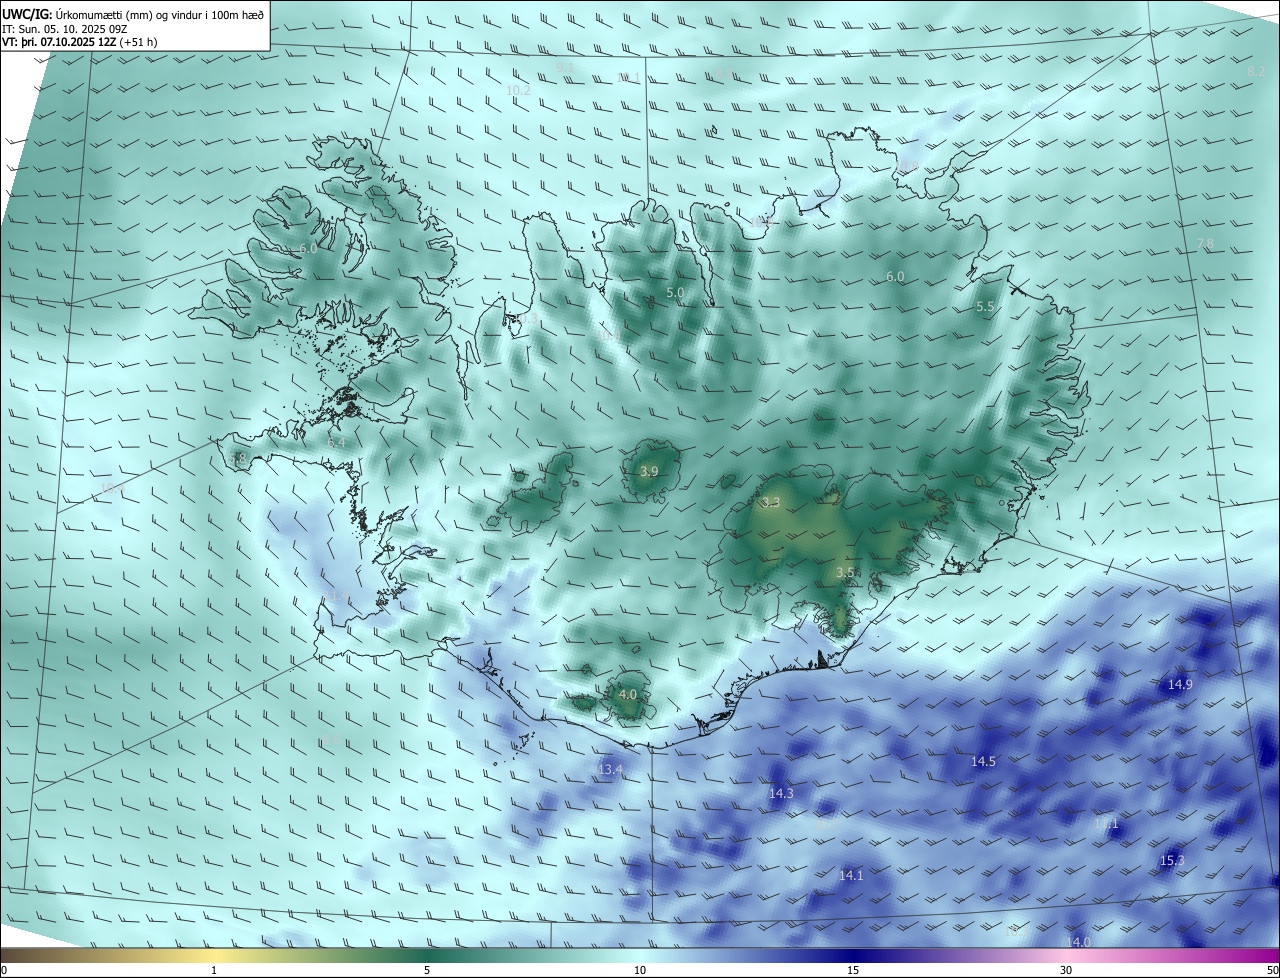Click the 13.4 value off the south coast

tap(611, 769)
